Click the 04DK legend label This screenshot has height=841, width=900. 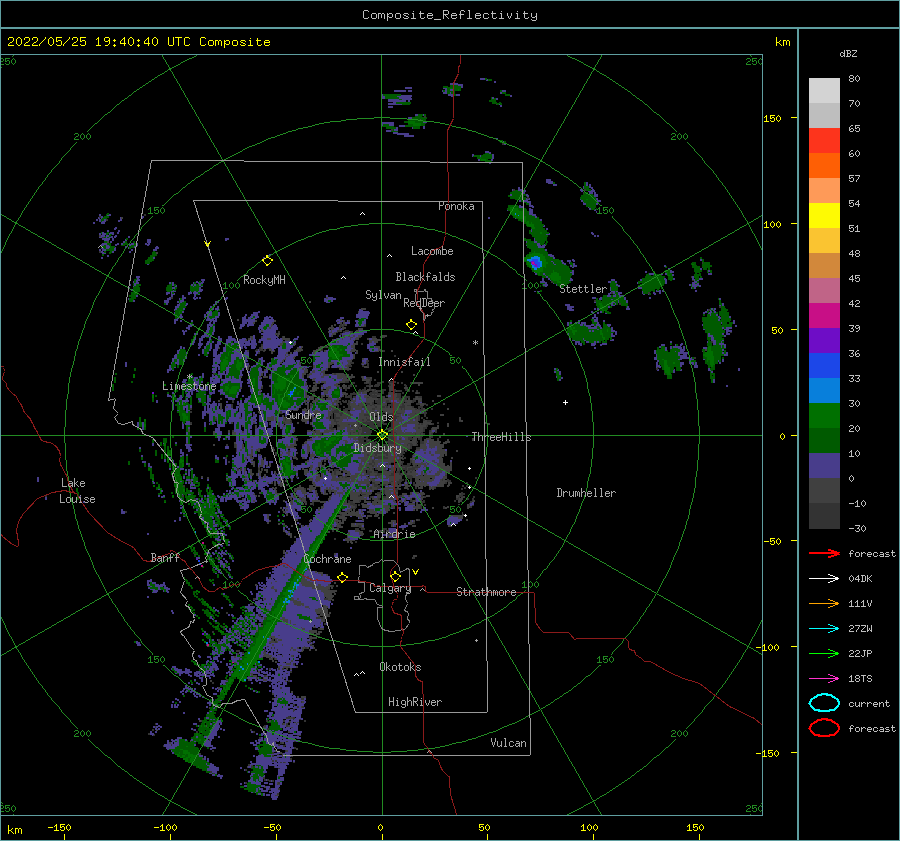(x=860, y=578)
